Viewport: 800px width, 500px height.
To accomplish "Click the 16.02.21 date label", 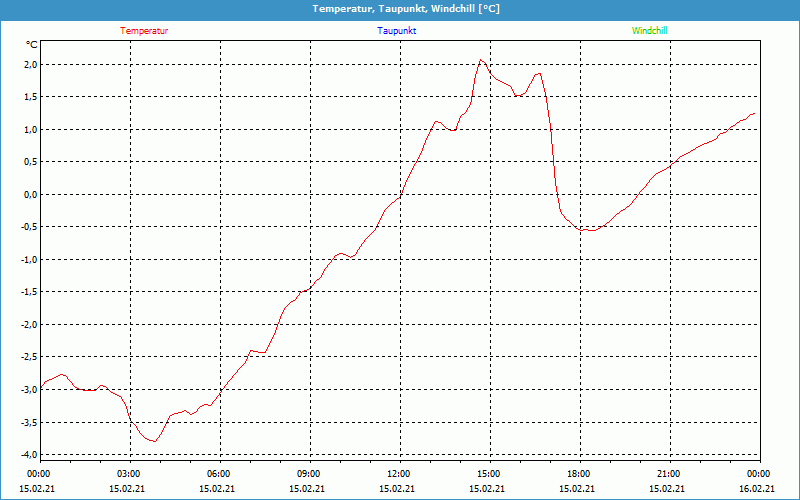I will pos(758,489).
